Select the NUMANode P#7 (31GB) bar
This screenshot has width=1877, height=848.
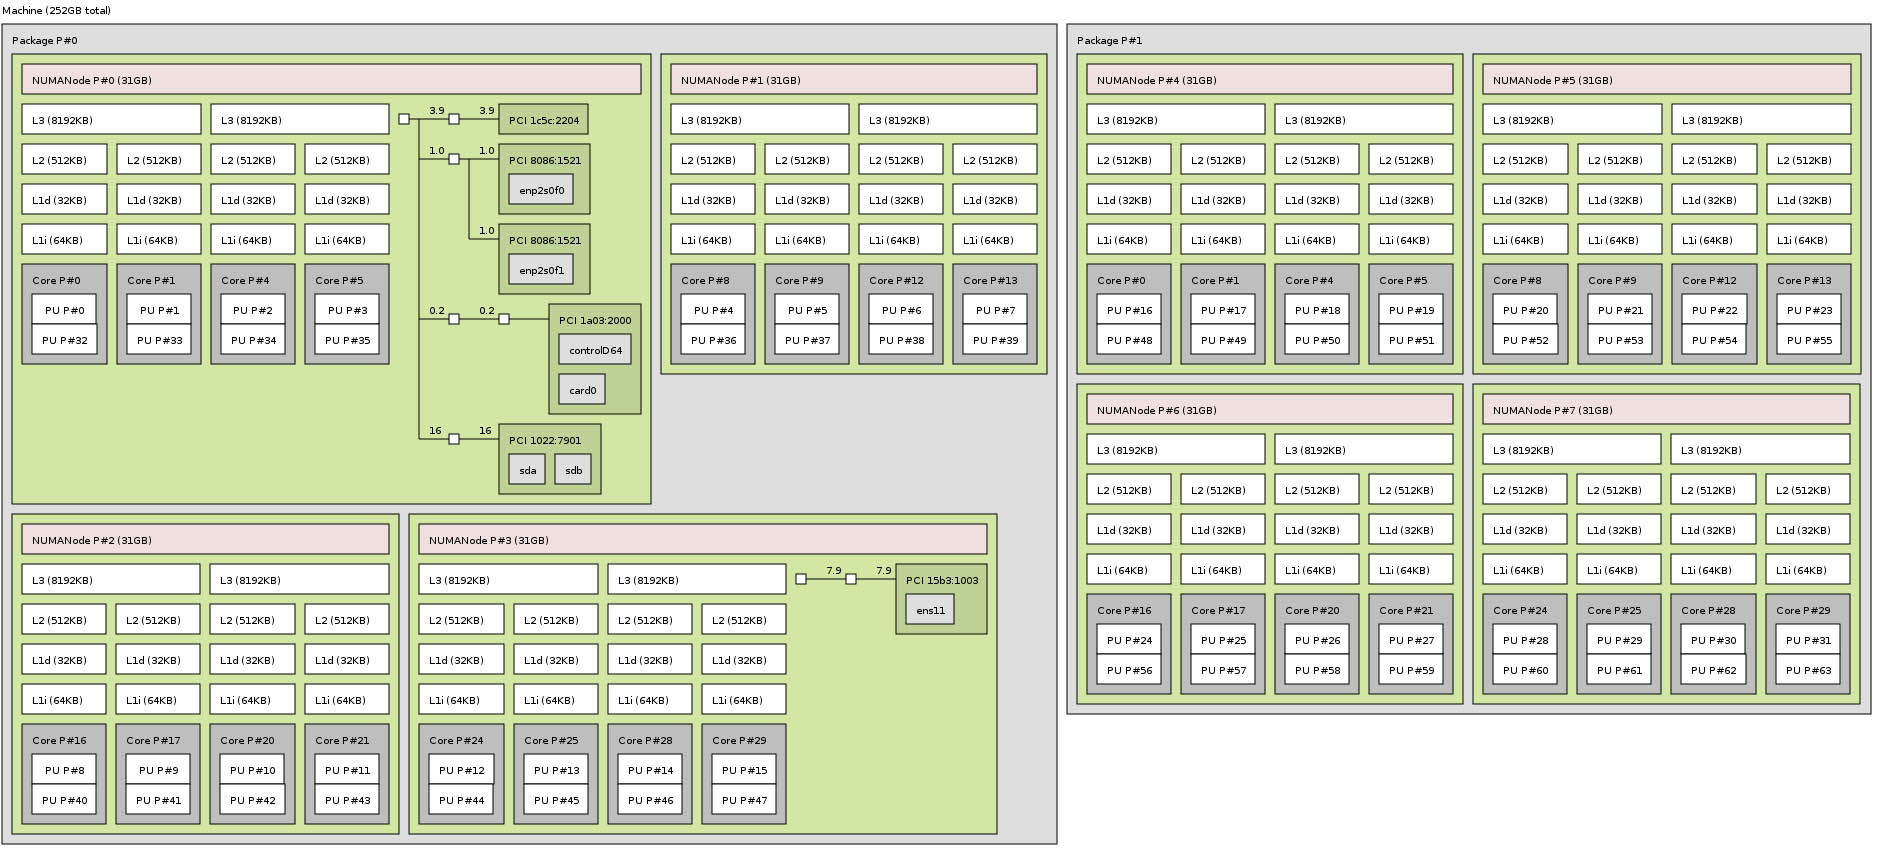1666,410
